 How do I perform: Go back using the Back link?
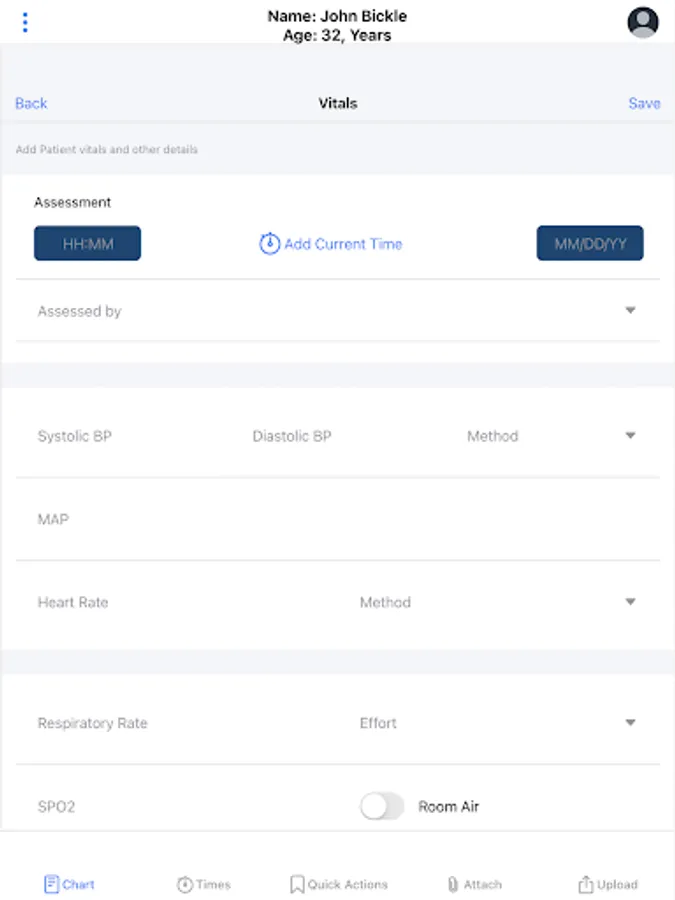tap(31, 103)
